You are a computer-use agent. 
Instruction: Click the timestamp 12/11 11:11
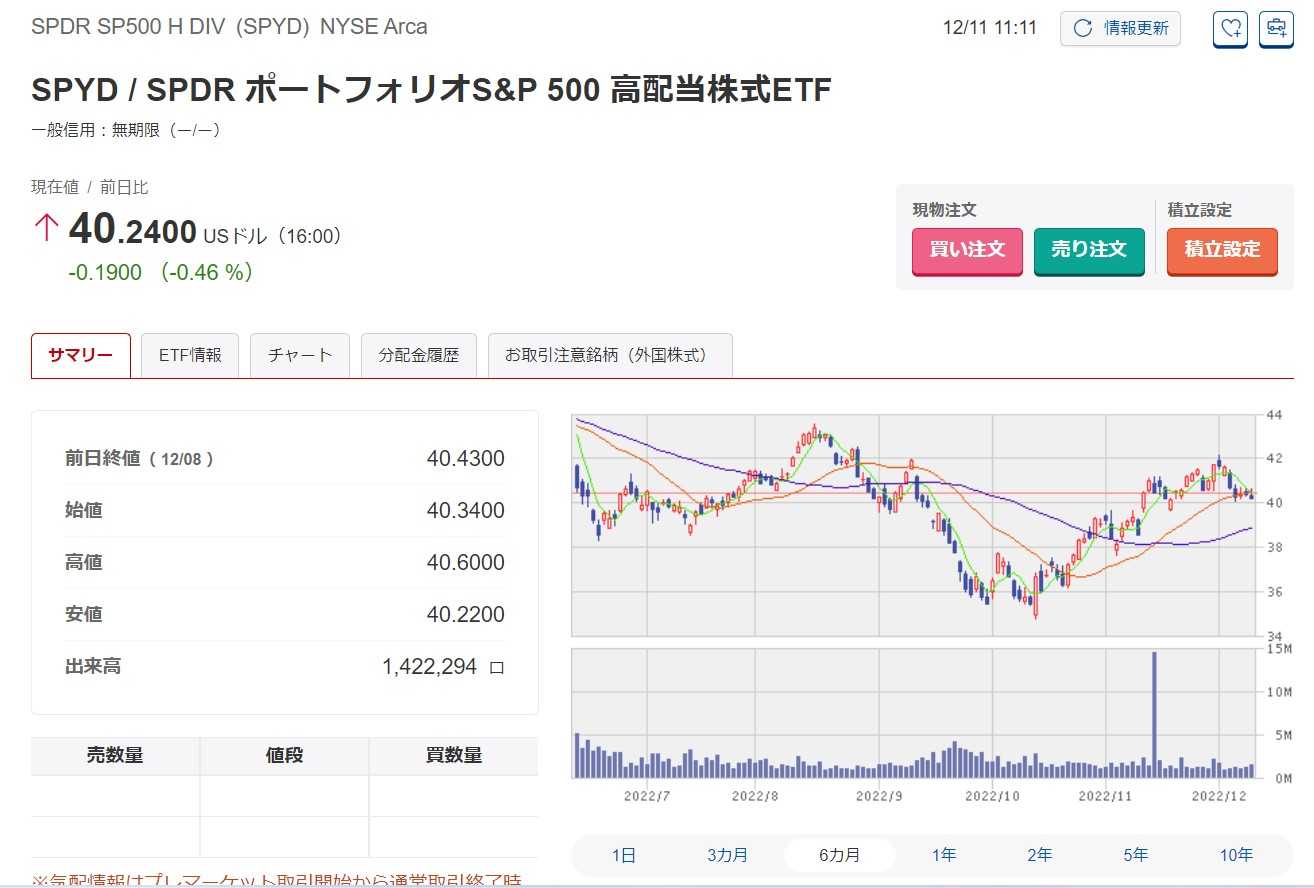click(x=990, y=28)
